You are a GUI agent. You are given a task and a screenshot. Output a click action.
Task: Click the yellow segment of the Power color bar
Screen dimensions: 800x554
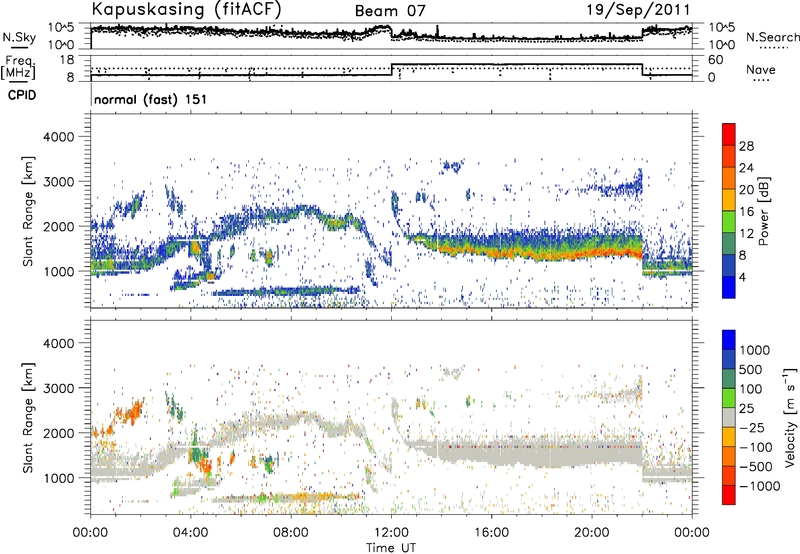click(729, 199)
